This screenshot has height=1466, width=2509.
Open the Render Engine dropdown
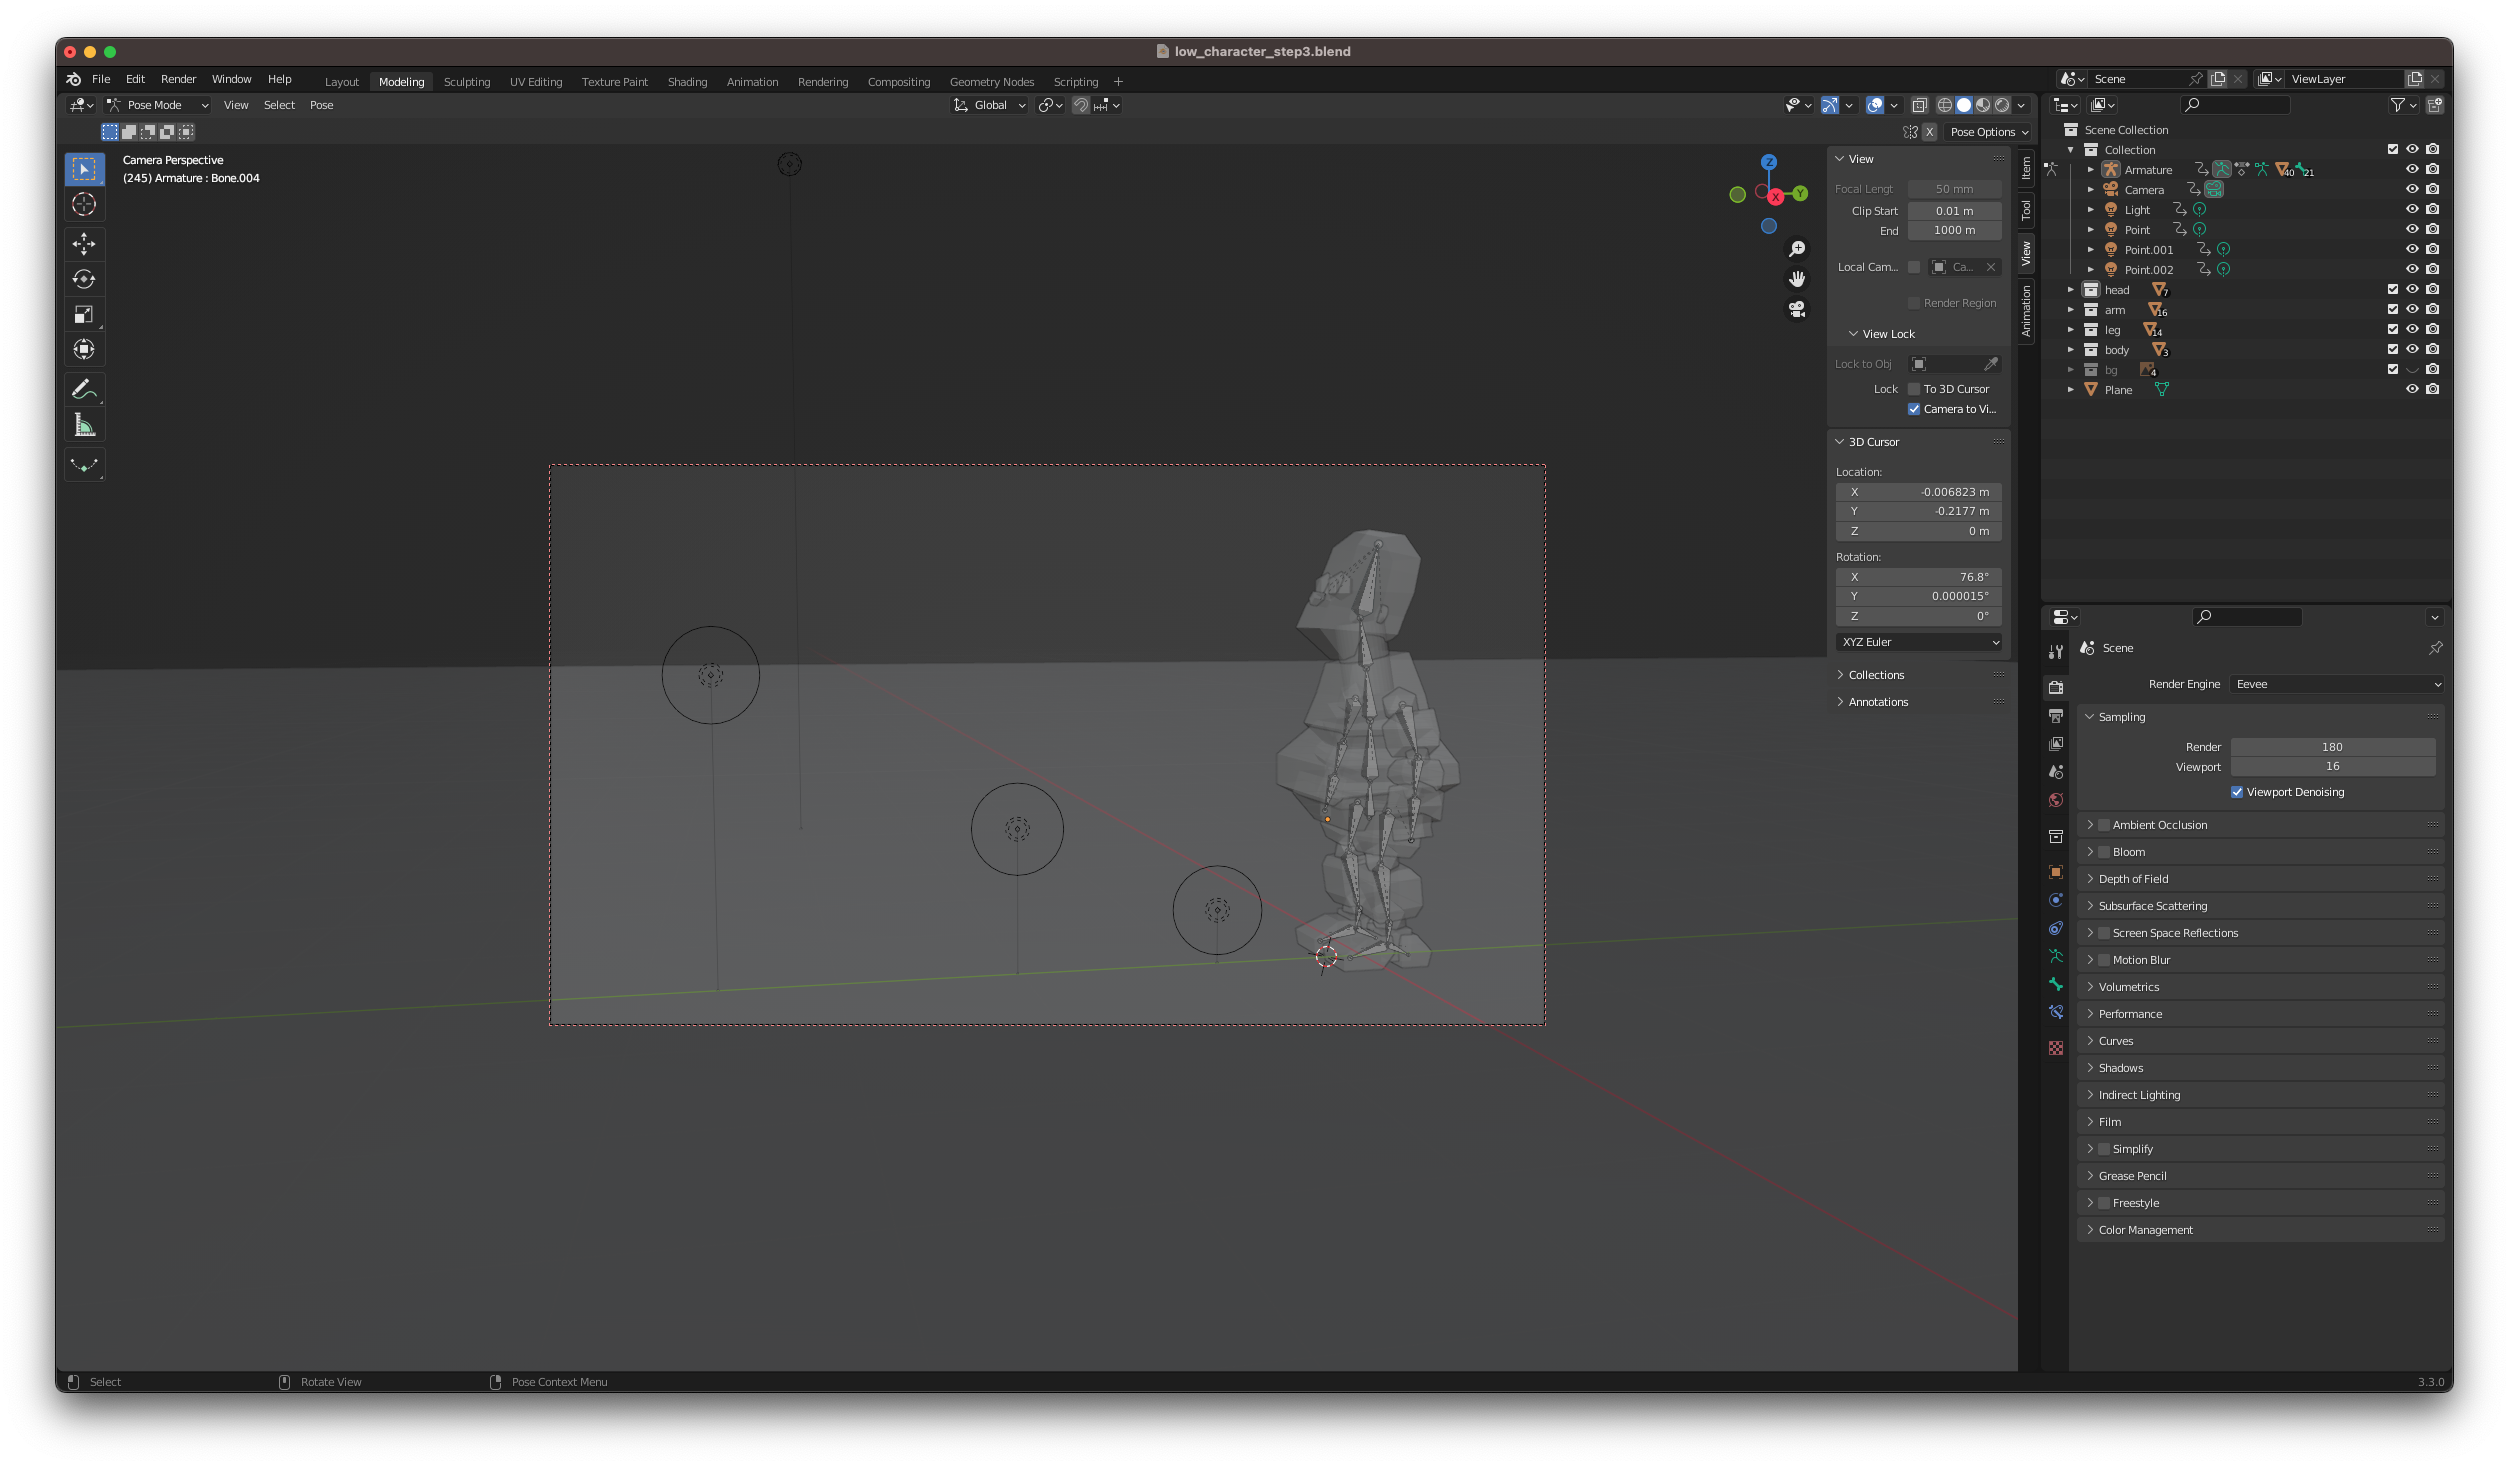(2337, 684)
